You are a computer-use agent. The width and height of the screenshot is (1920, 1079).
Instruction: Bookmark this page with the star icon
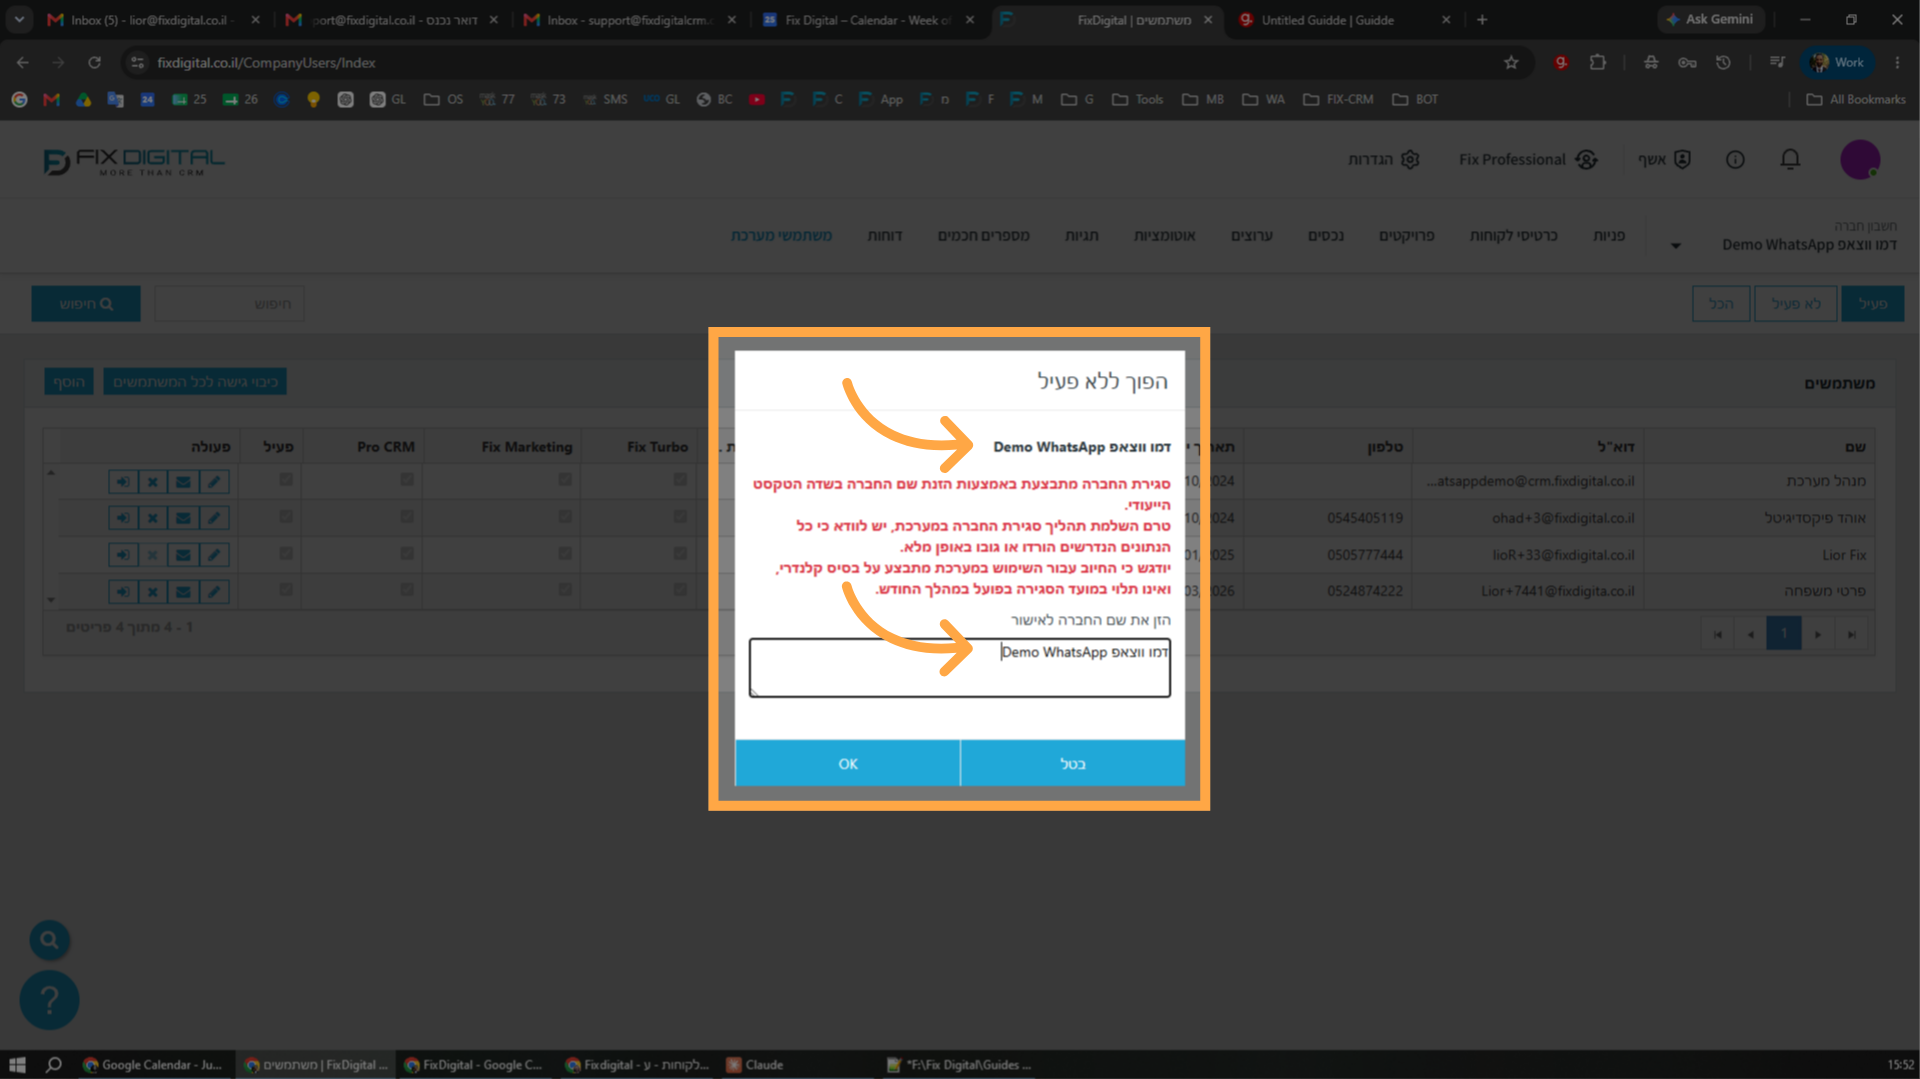pos(1511,63)
